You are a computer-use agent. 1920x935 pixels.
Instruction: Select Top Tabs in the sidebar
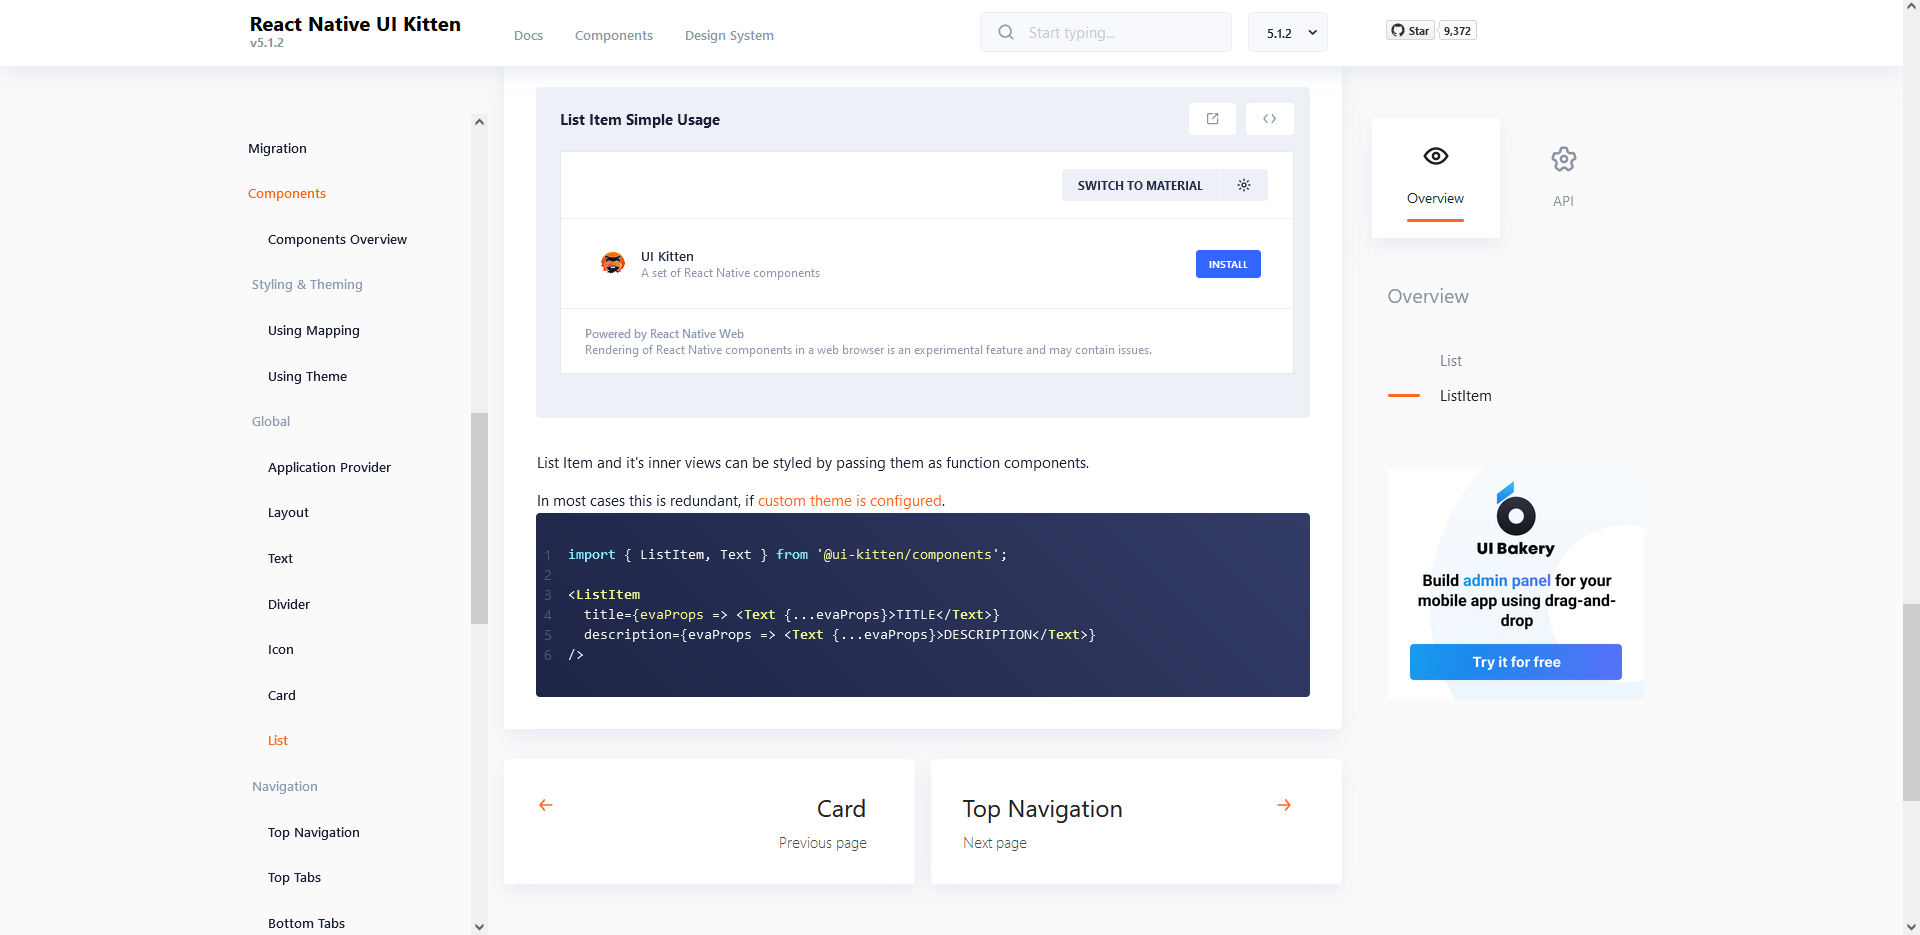(x=294, y=878)
